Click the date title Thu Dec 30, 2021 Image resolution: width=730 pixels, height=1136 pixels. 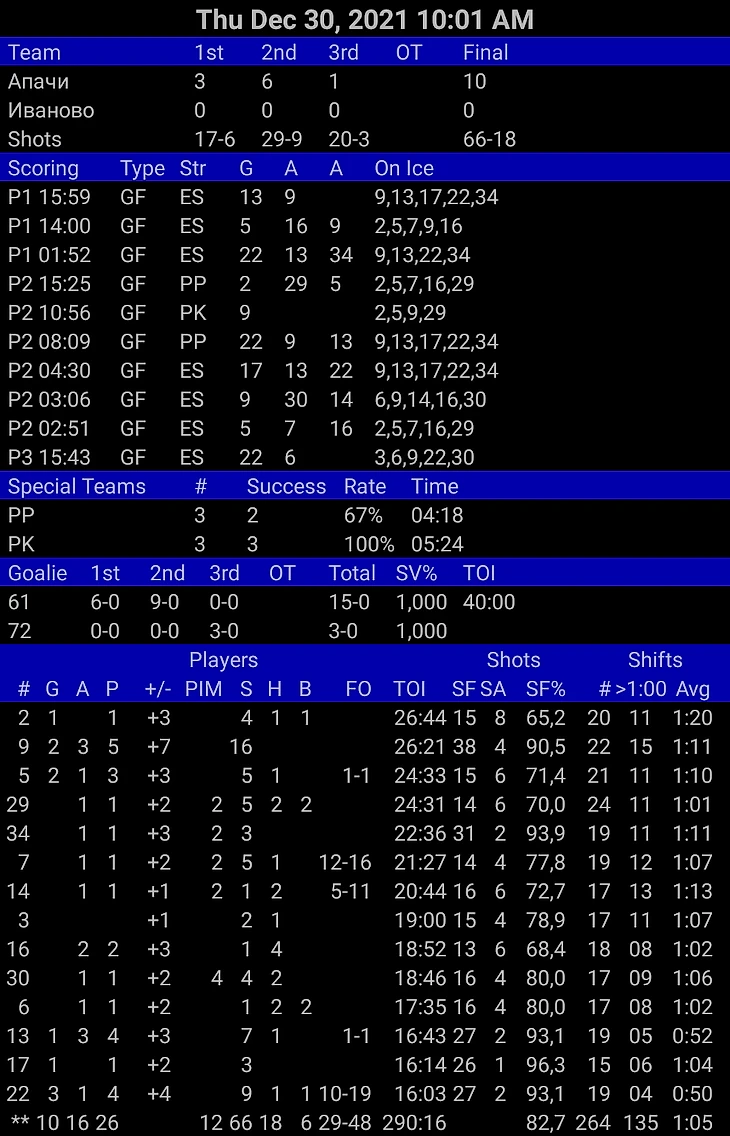[364, 19]
